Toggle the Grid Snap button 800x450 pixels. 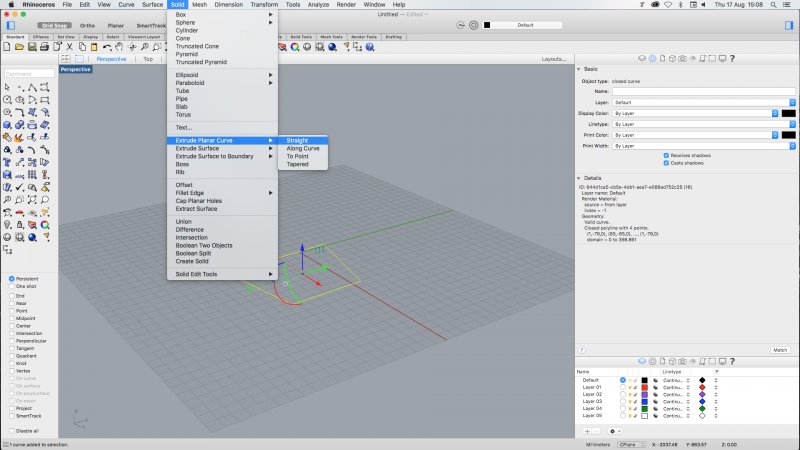[x=55, y=26]
